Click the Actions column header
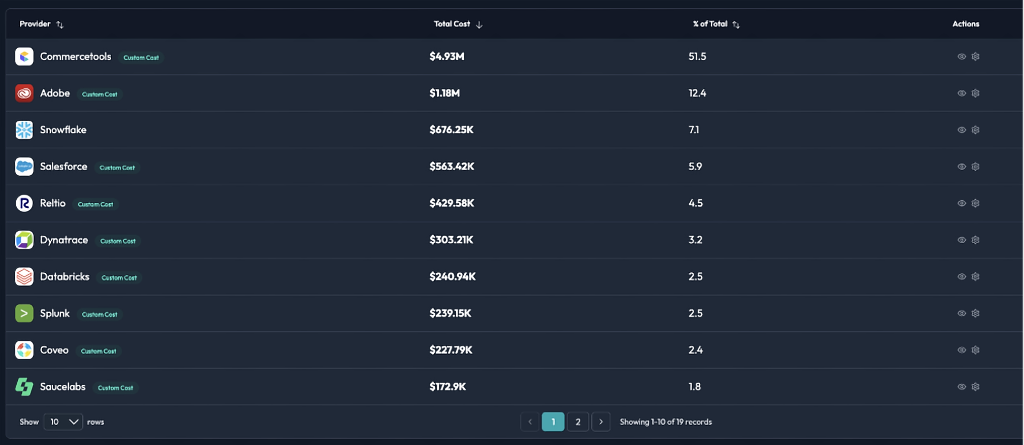Screen dimensions: 1024x445 [x=966, y=24]
